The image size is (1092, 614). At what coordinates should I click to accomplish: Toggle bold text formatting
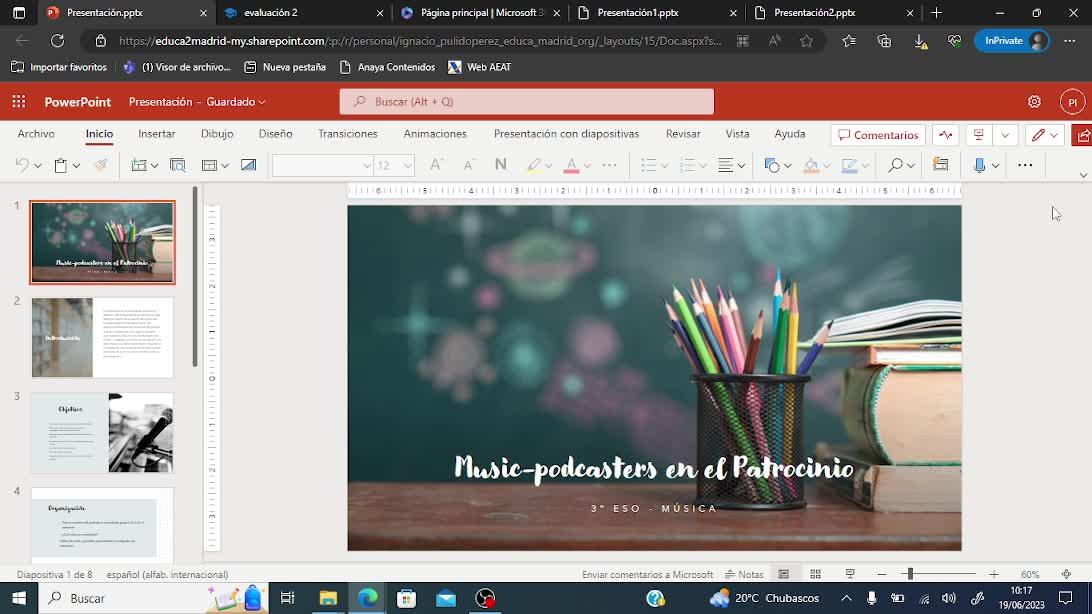coord(500,165)
